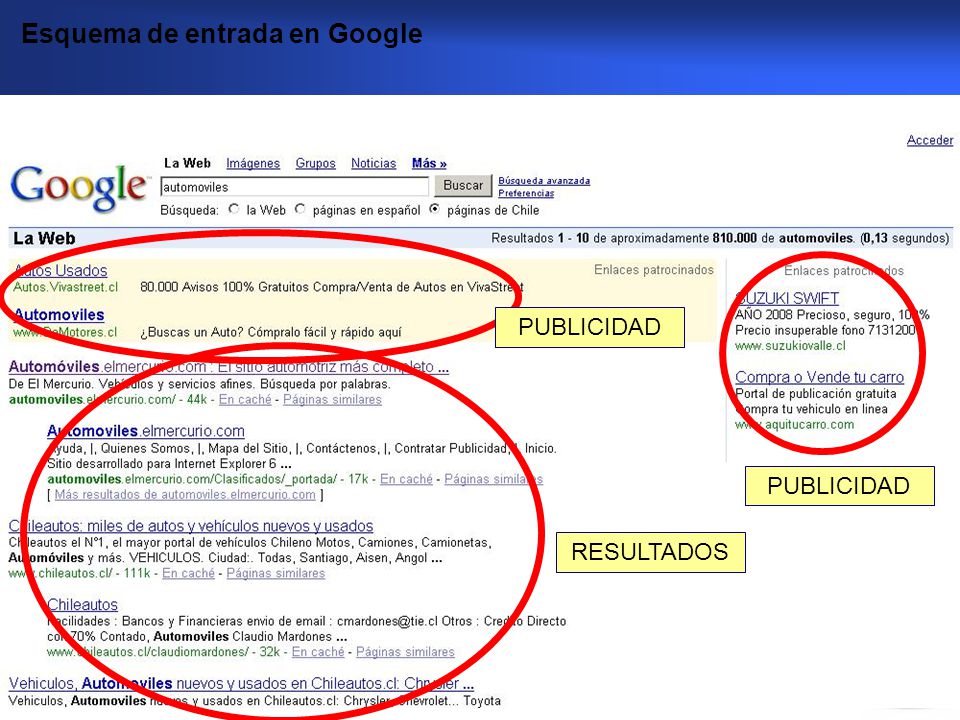Click 'Páginas similares' for 44k elmercurio result
The height and width of the screenshot is (720, 960).
(x=332, y=400)
